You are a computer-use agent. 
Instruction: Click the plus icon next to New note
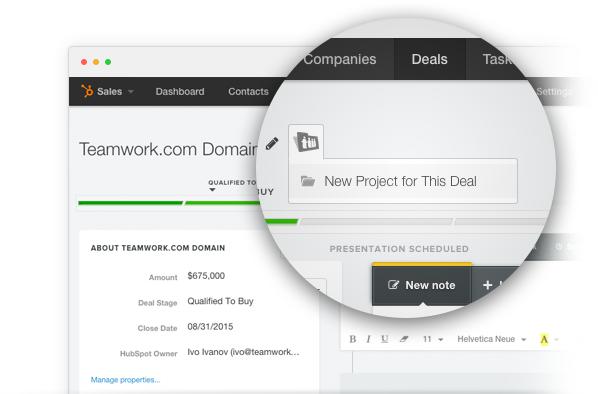(487, 285)
